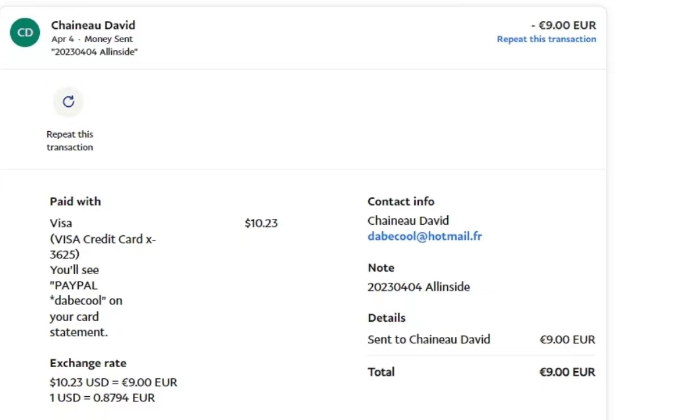Select the 1 USD = 0.8794 EUR rate
The height and width of the screenshot is (420, 675).
pyautogui.click(x=102, y=397)
